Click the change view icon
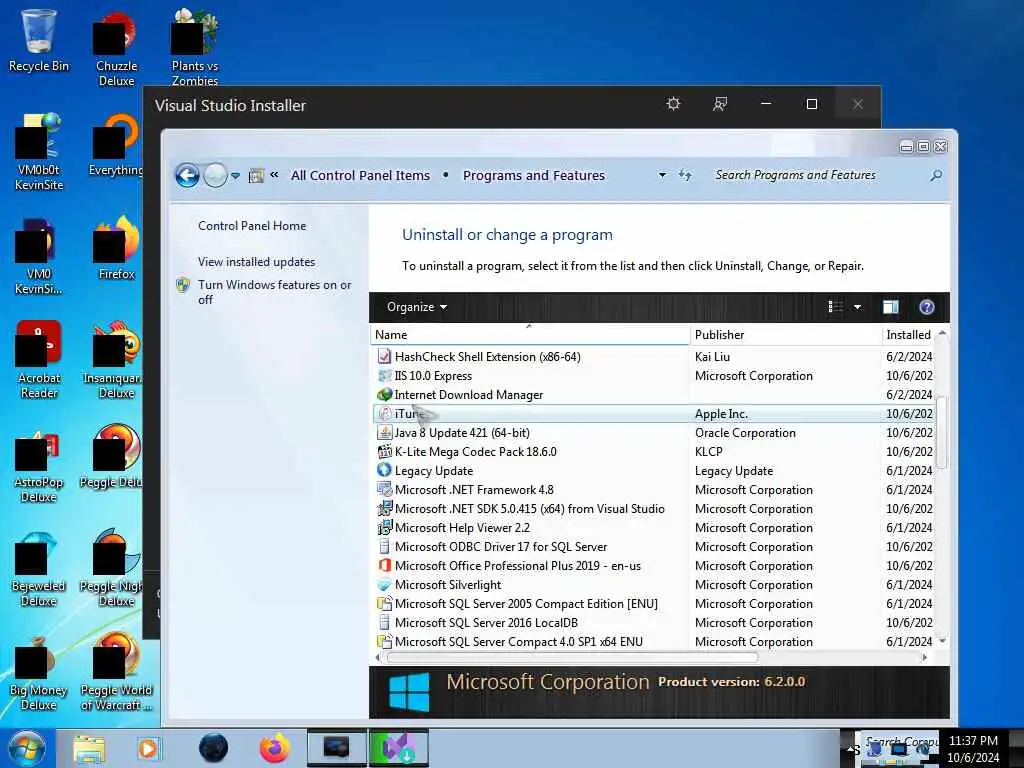This screenshot has height=768, width=1024. point(835,307)
